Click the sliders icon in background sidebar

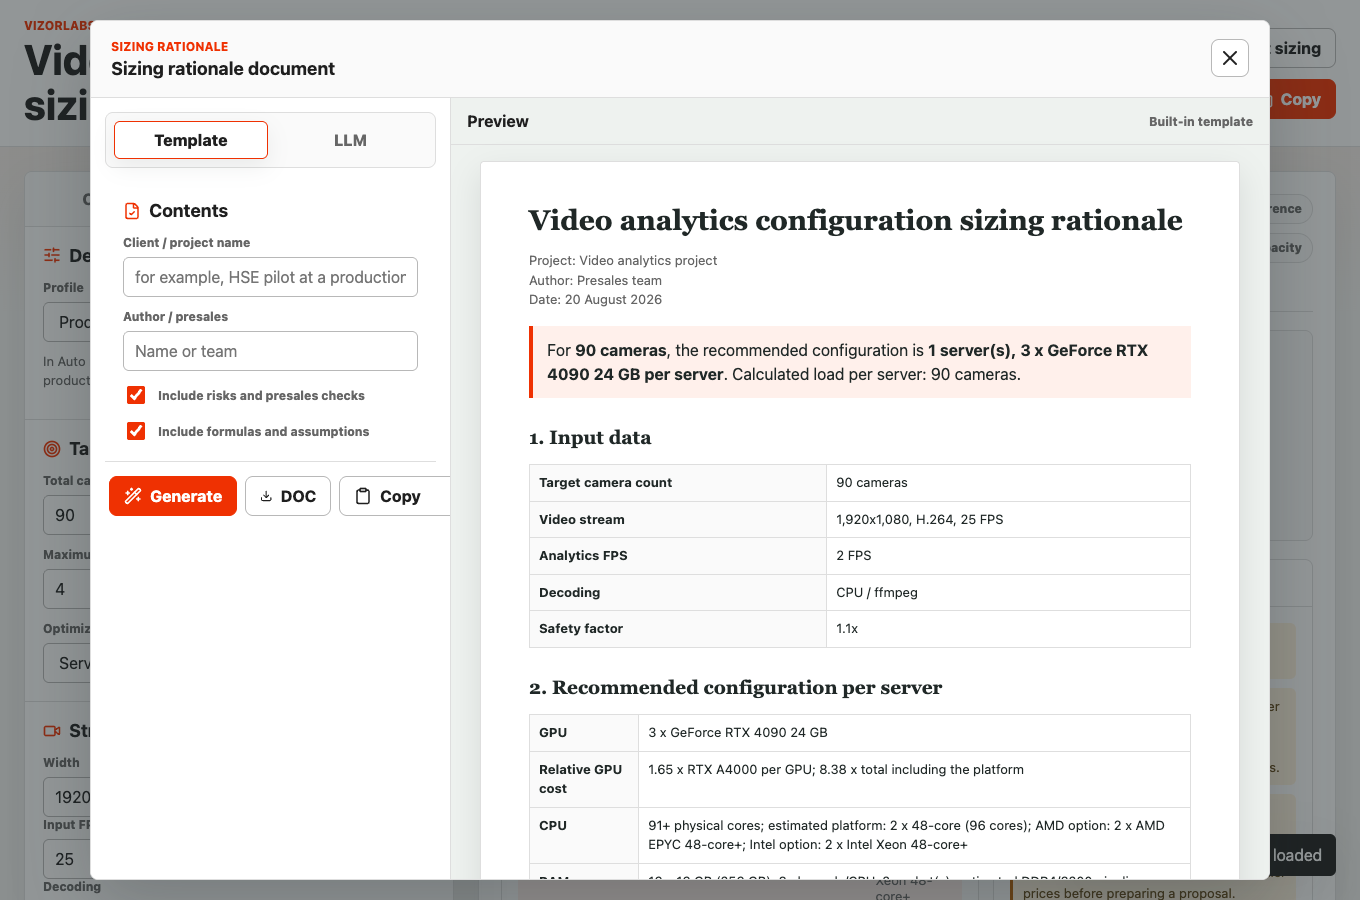tap(52, 256)
